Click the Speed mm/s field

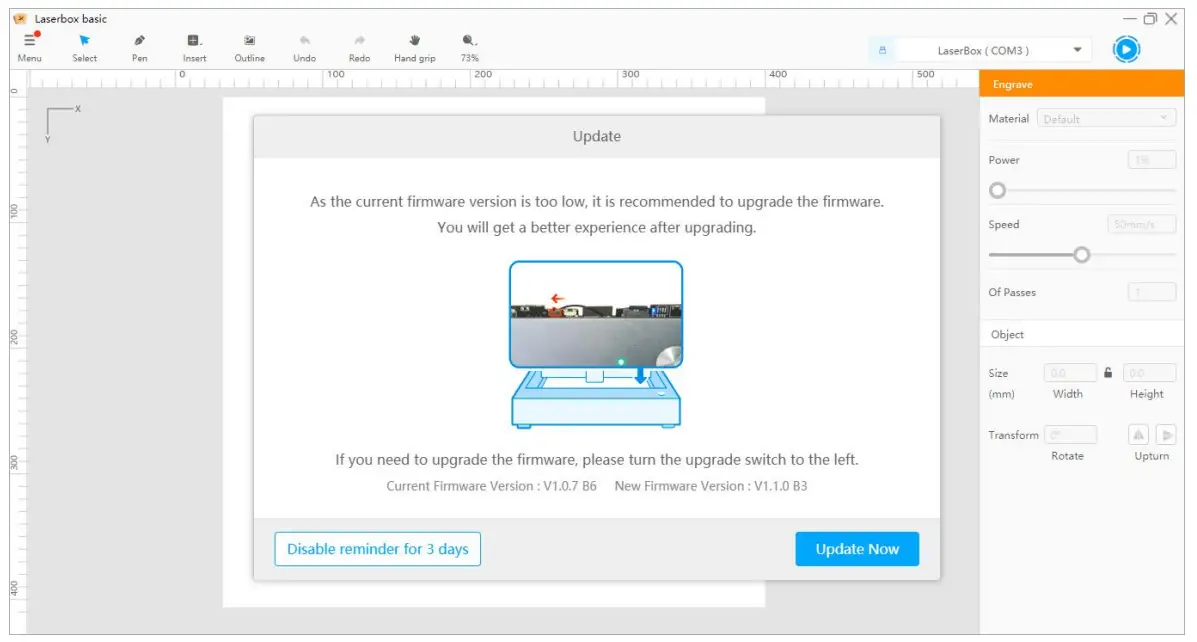1141,224
